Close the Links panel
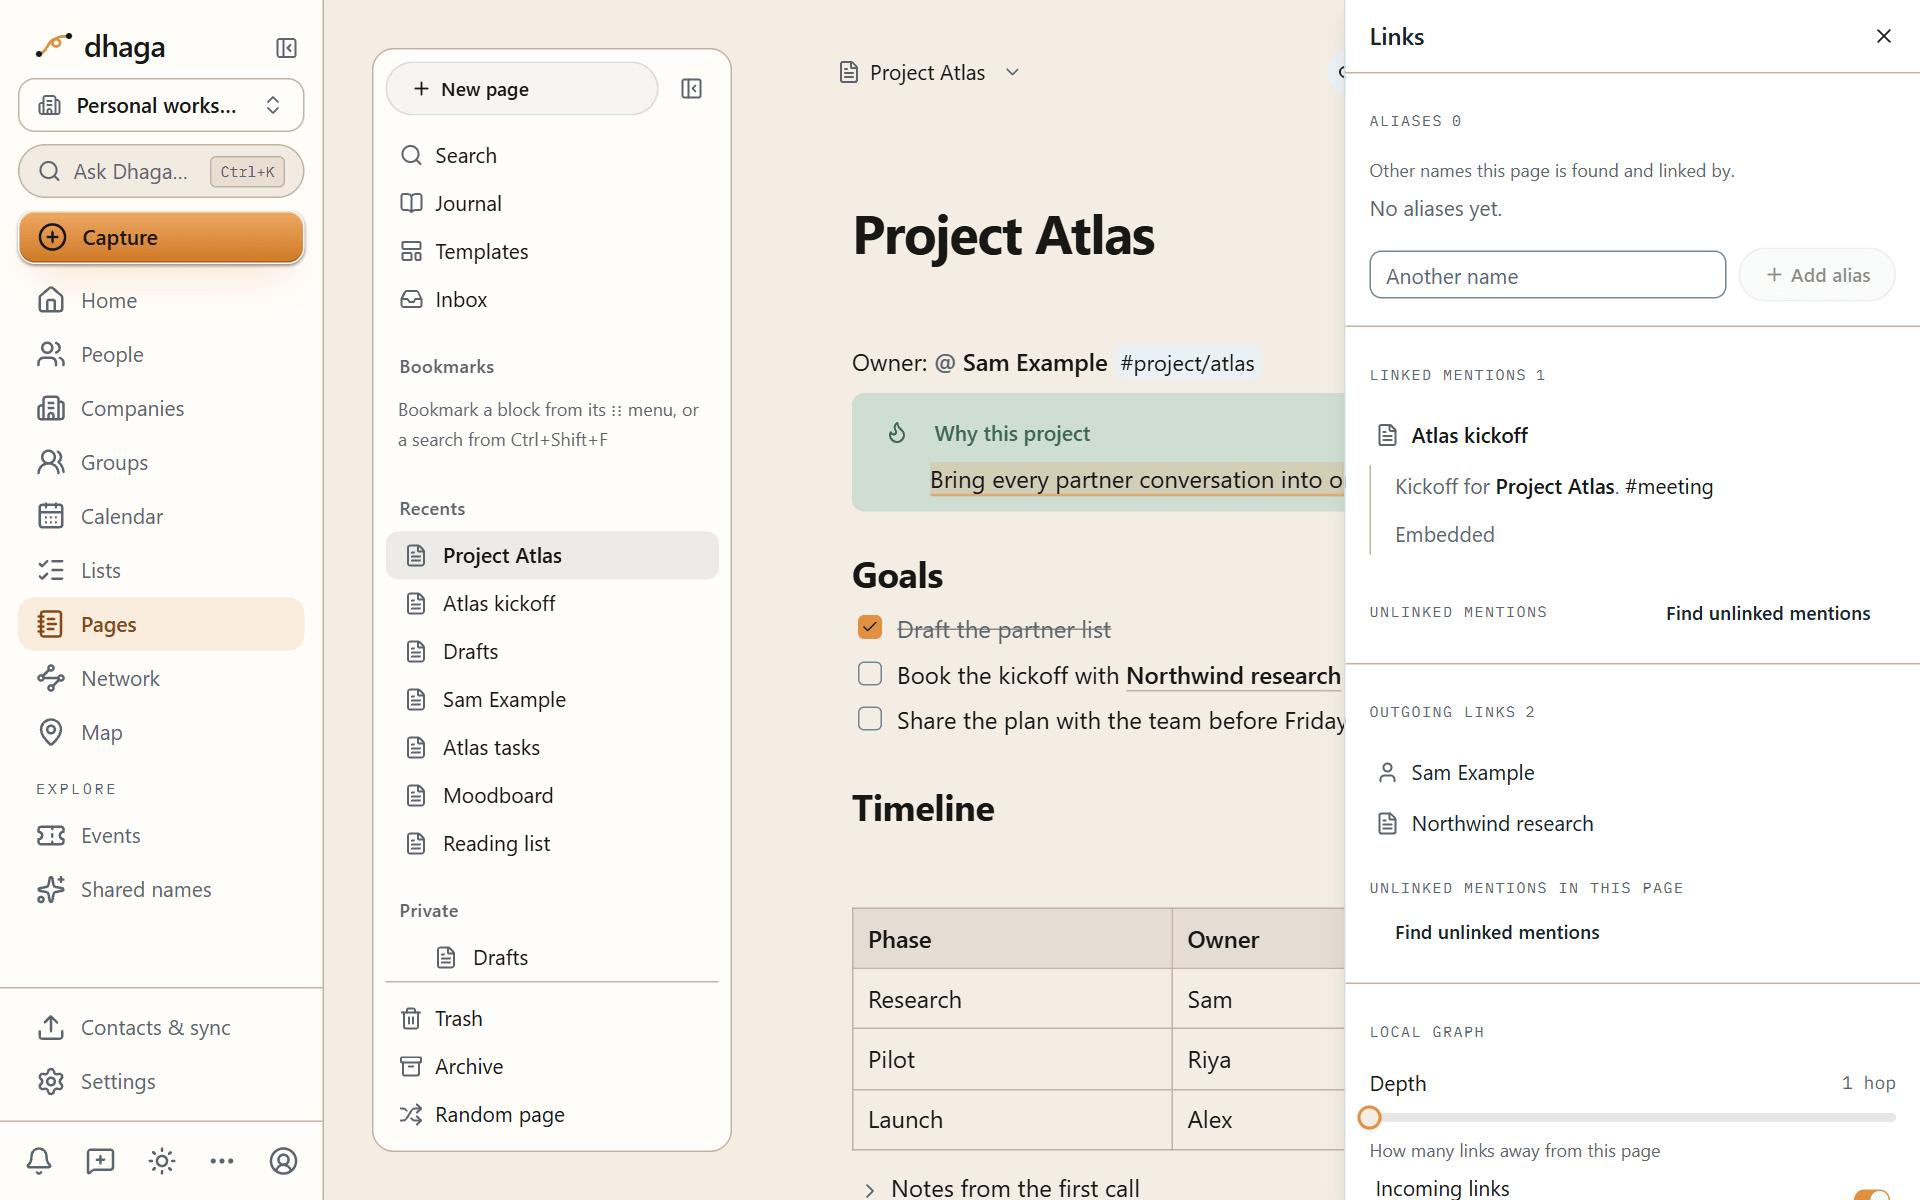The image size is (1920, 1200). coord(1884,36)
